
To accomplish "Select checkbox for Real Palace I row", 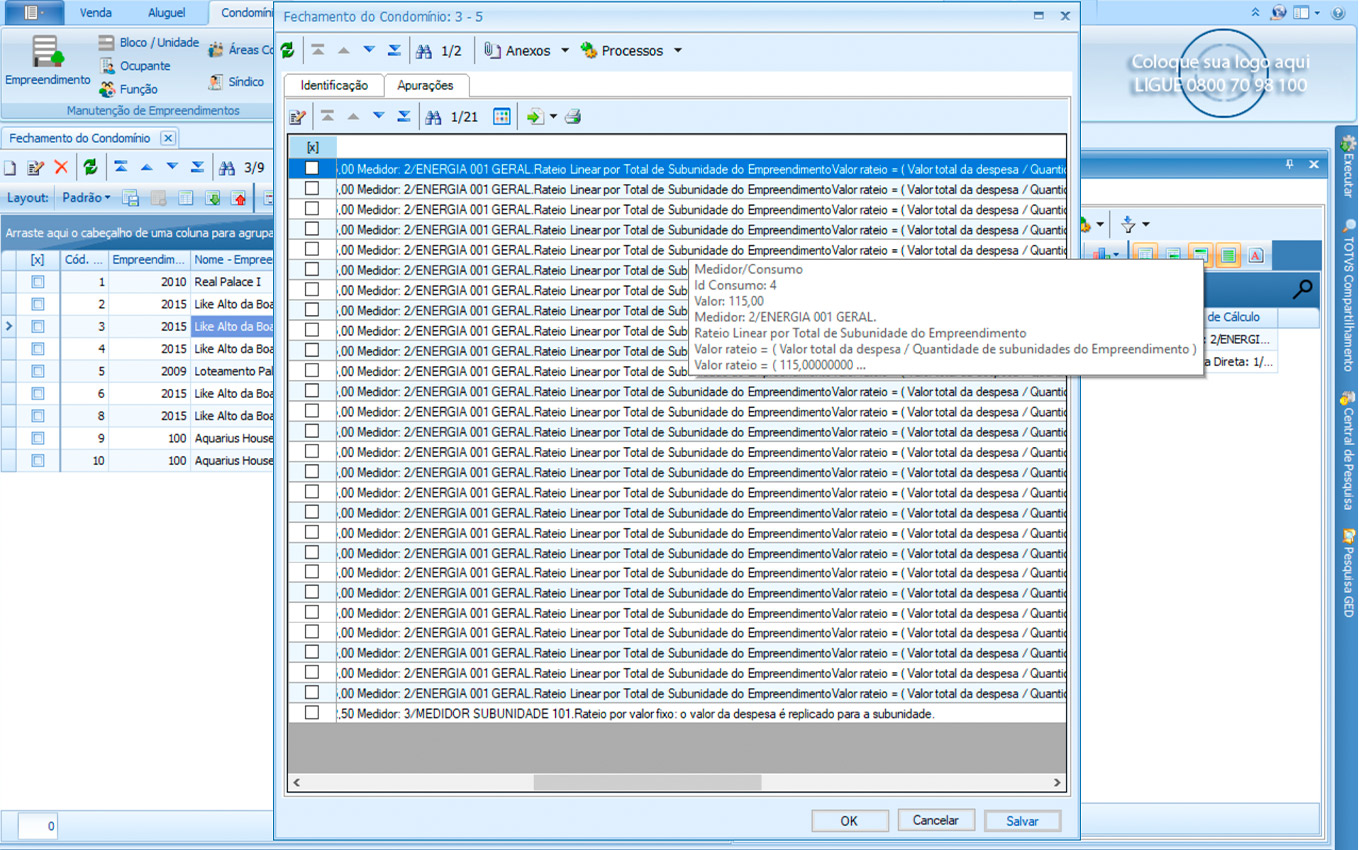I will point(38,282).
